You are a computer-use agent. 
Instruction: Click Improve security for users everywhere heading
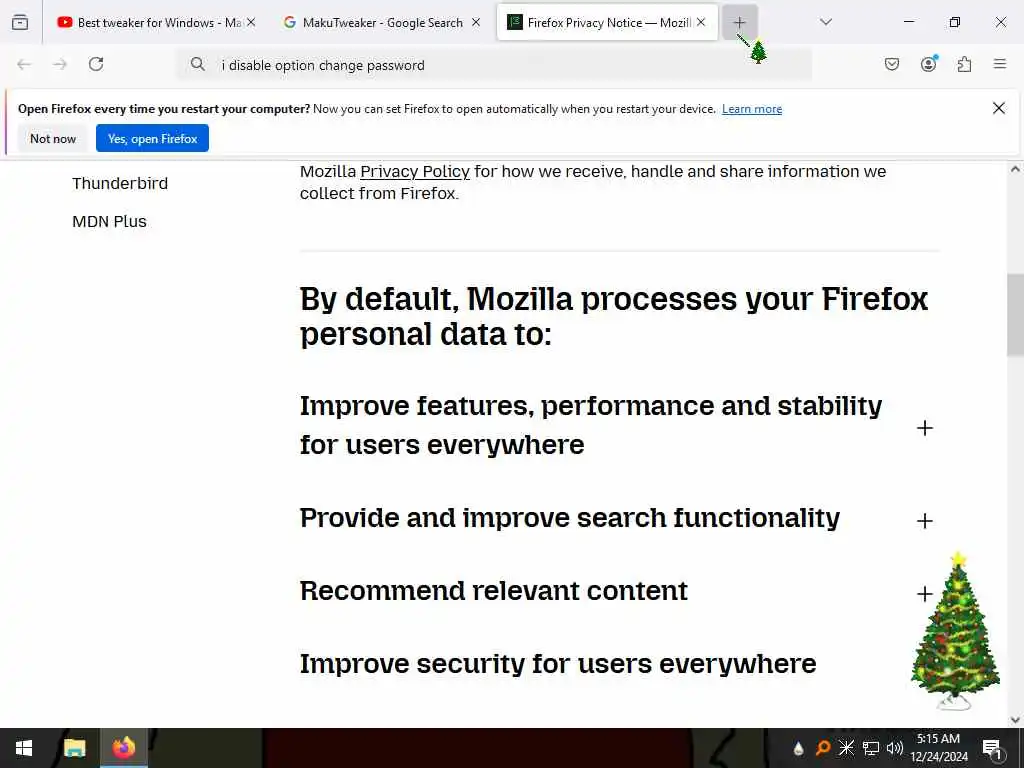558,664
